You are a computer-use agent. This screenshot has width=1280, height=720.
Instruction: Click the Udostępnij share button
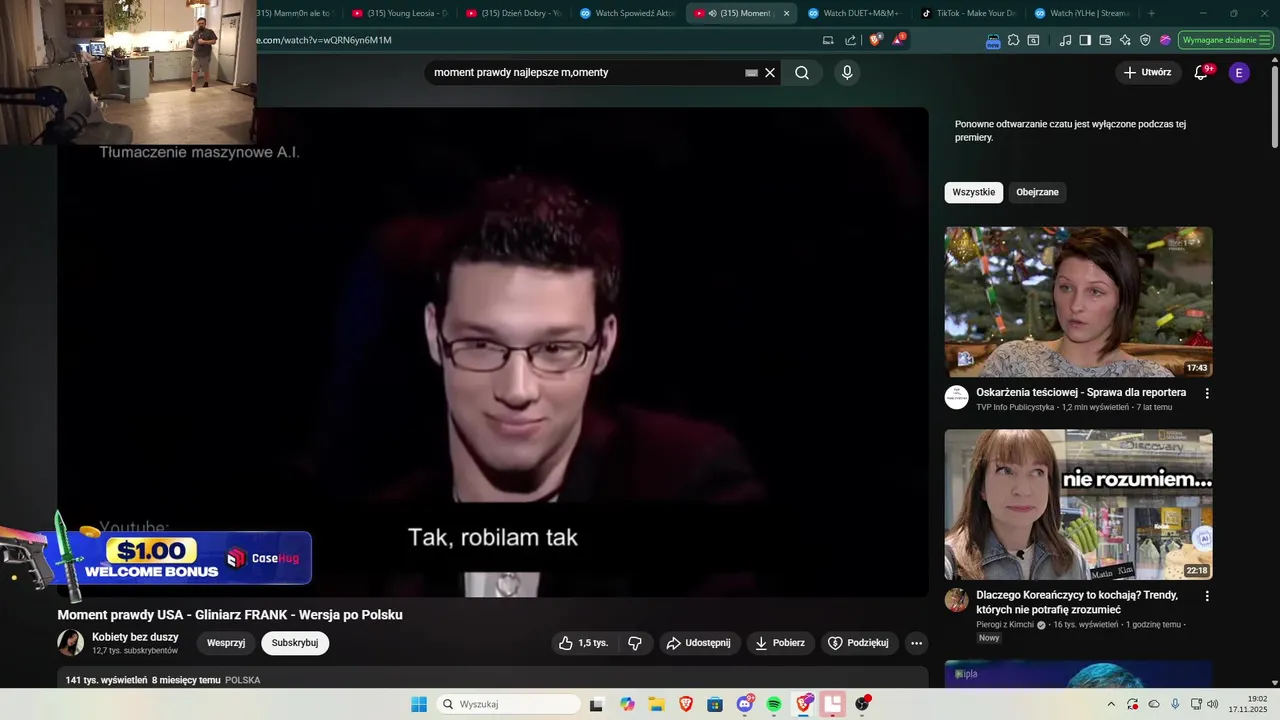pyautogui.click(x=699, y=643)
